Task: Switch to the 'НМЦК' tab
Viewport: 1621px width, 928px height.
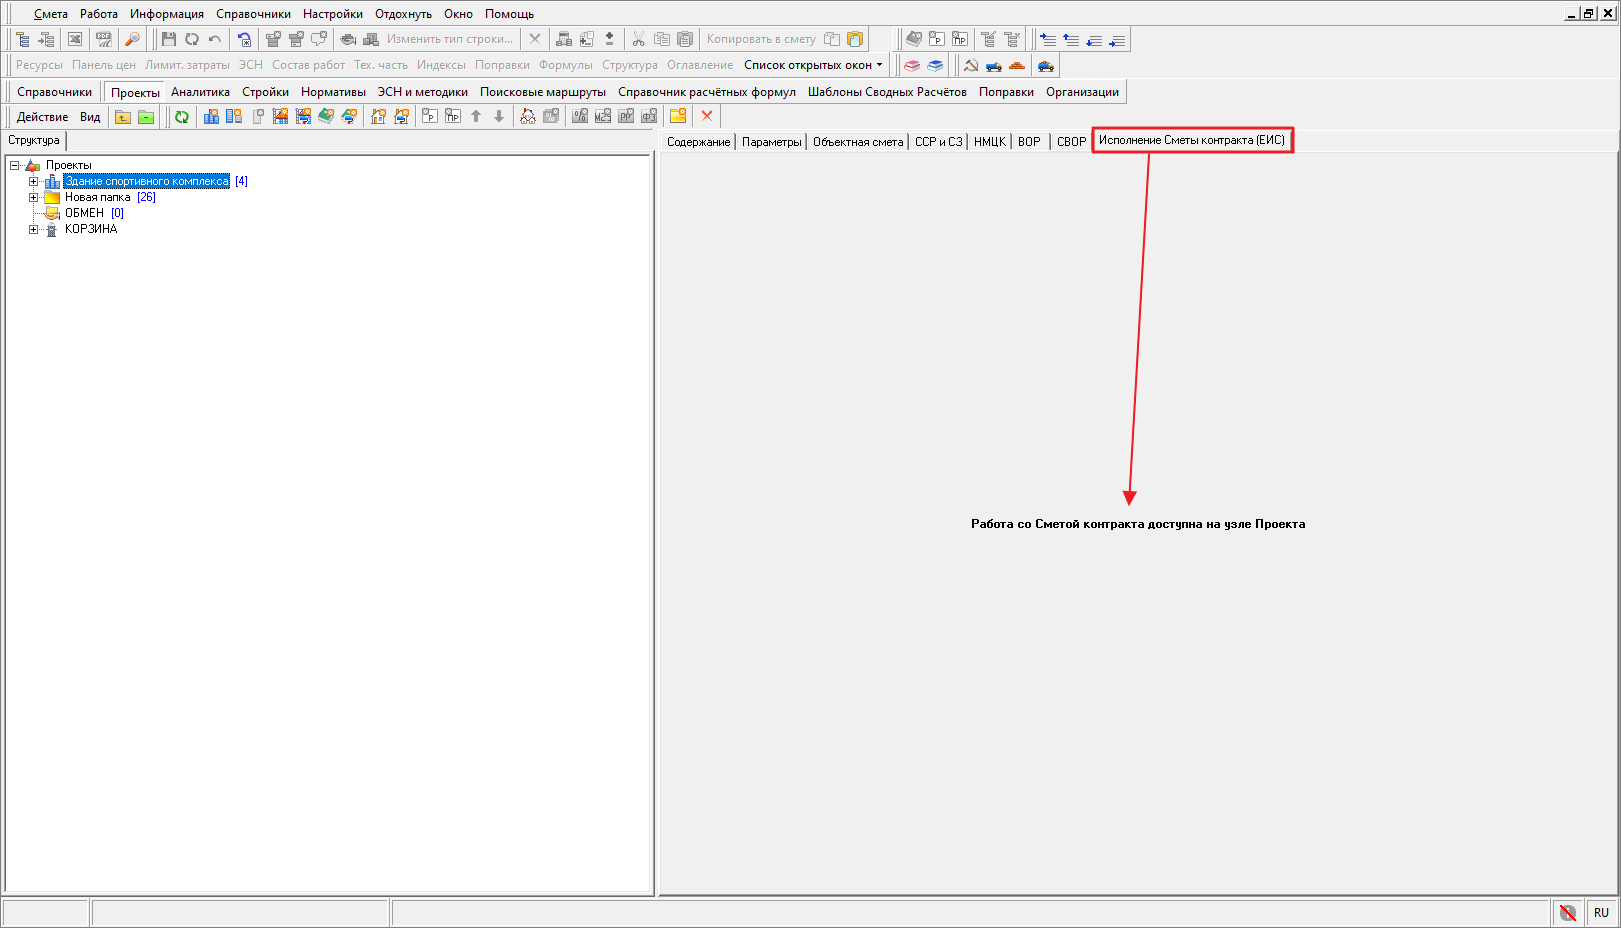Action: (990, 142)
